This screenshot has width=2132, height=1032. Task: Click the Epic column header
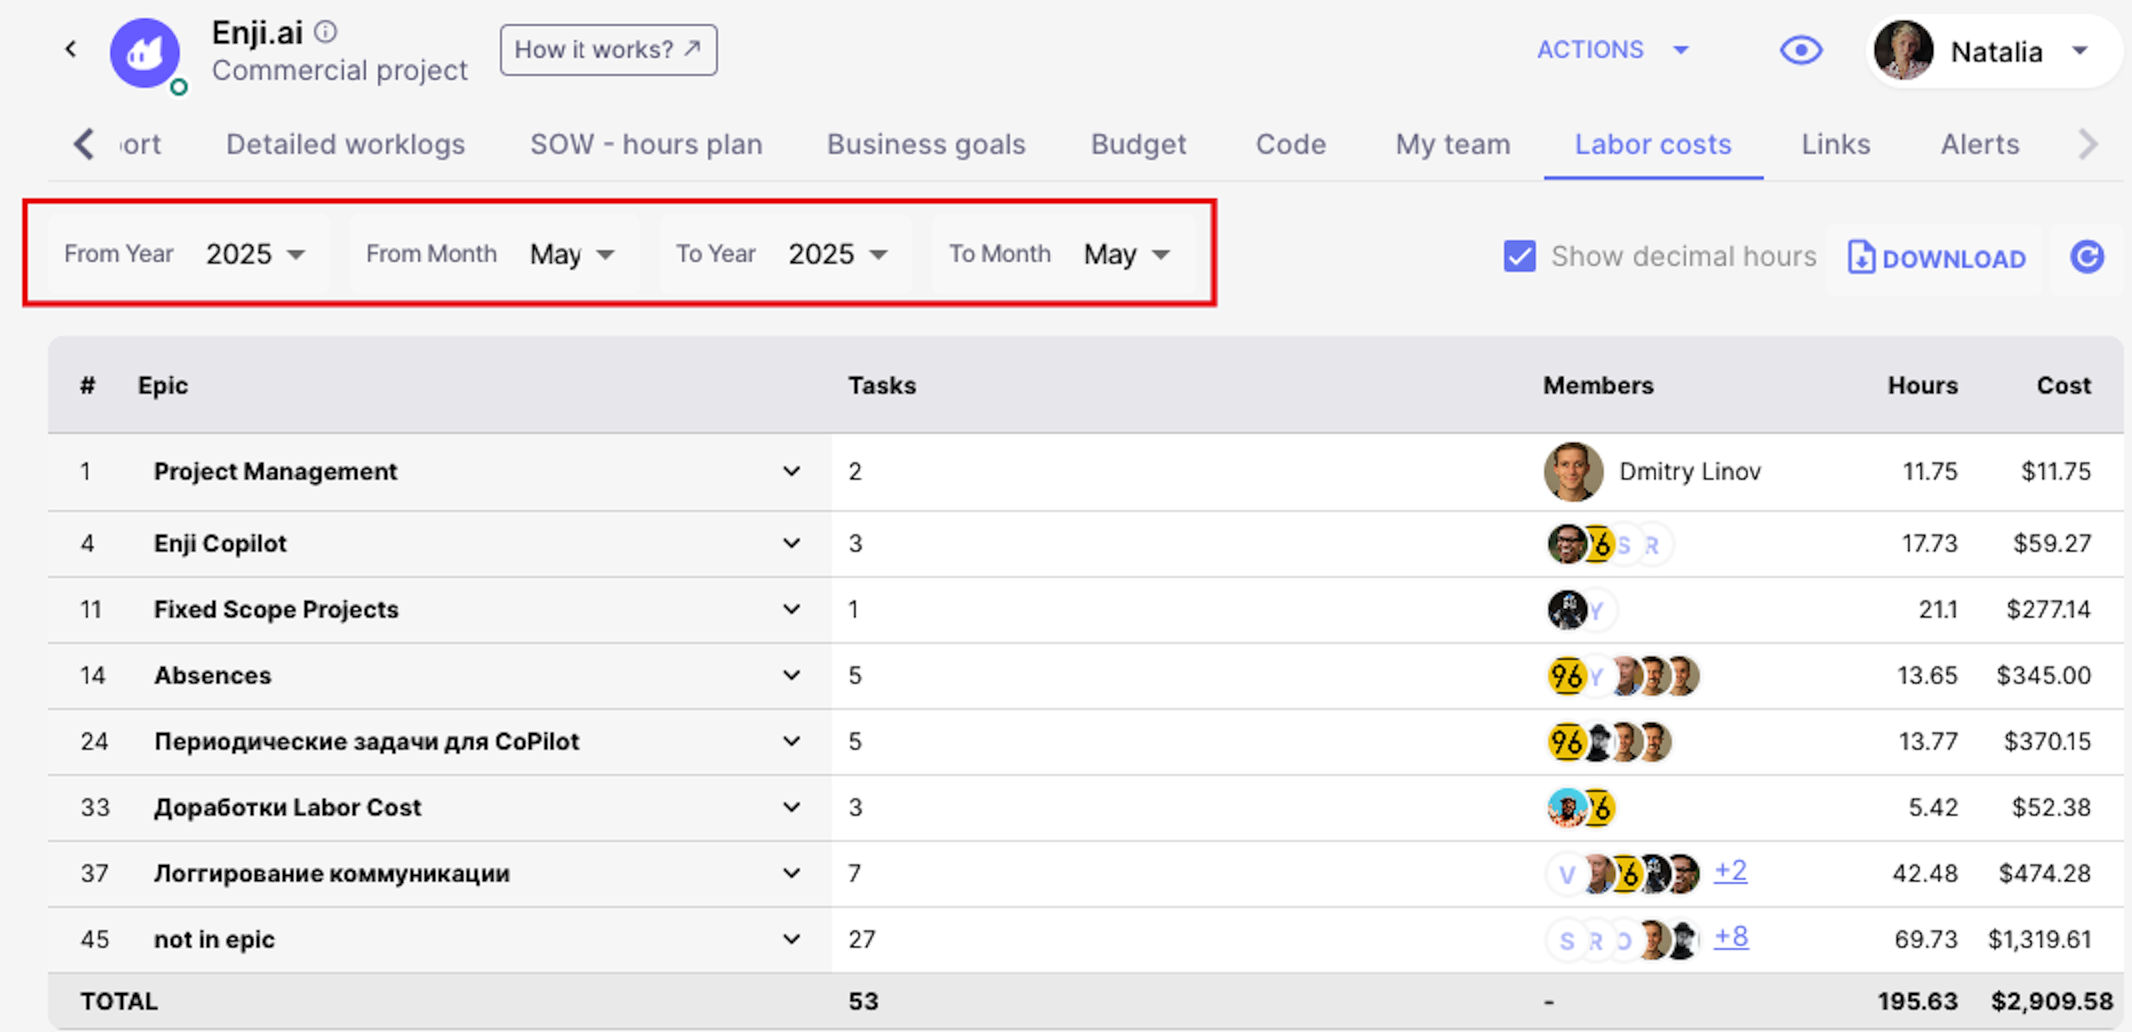163,385
